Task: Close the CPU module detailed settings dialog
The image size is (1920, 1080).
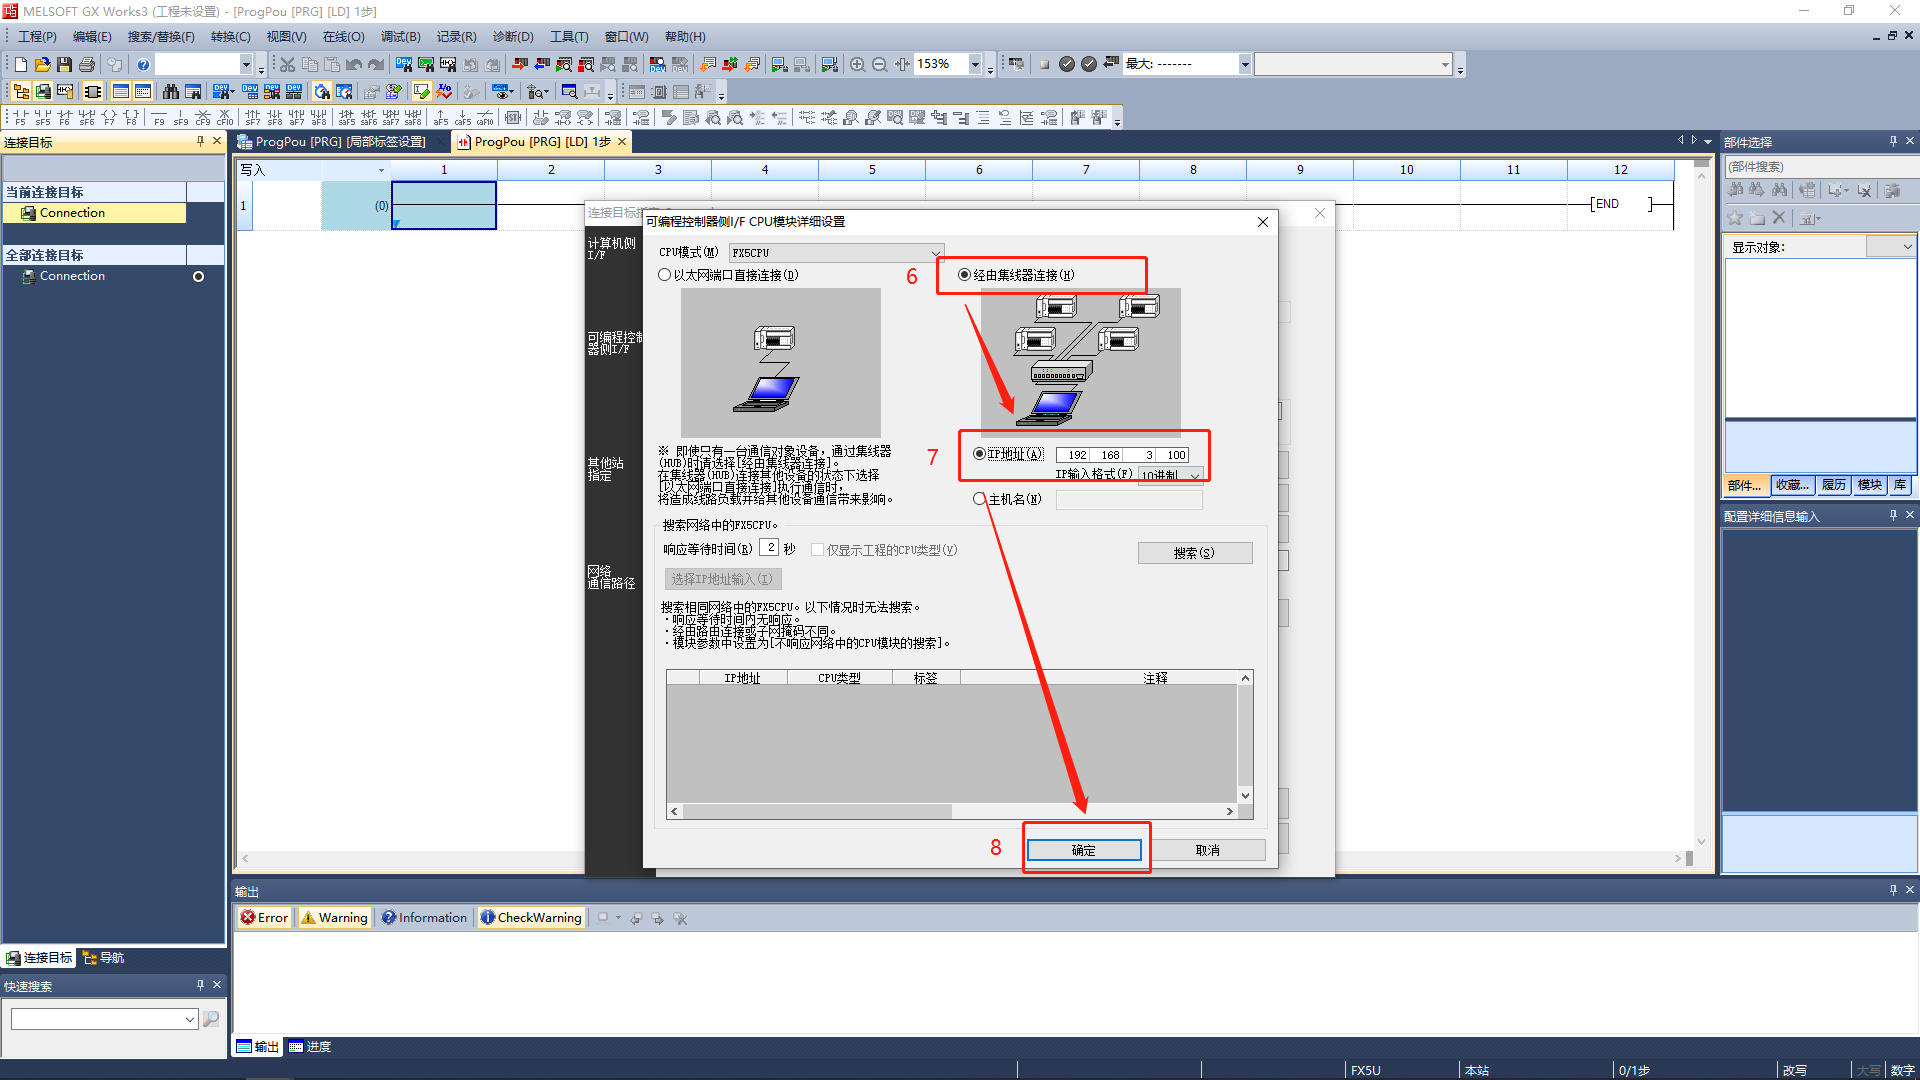Action: pyautogui.click(x=1263, y=222)
